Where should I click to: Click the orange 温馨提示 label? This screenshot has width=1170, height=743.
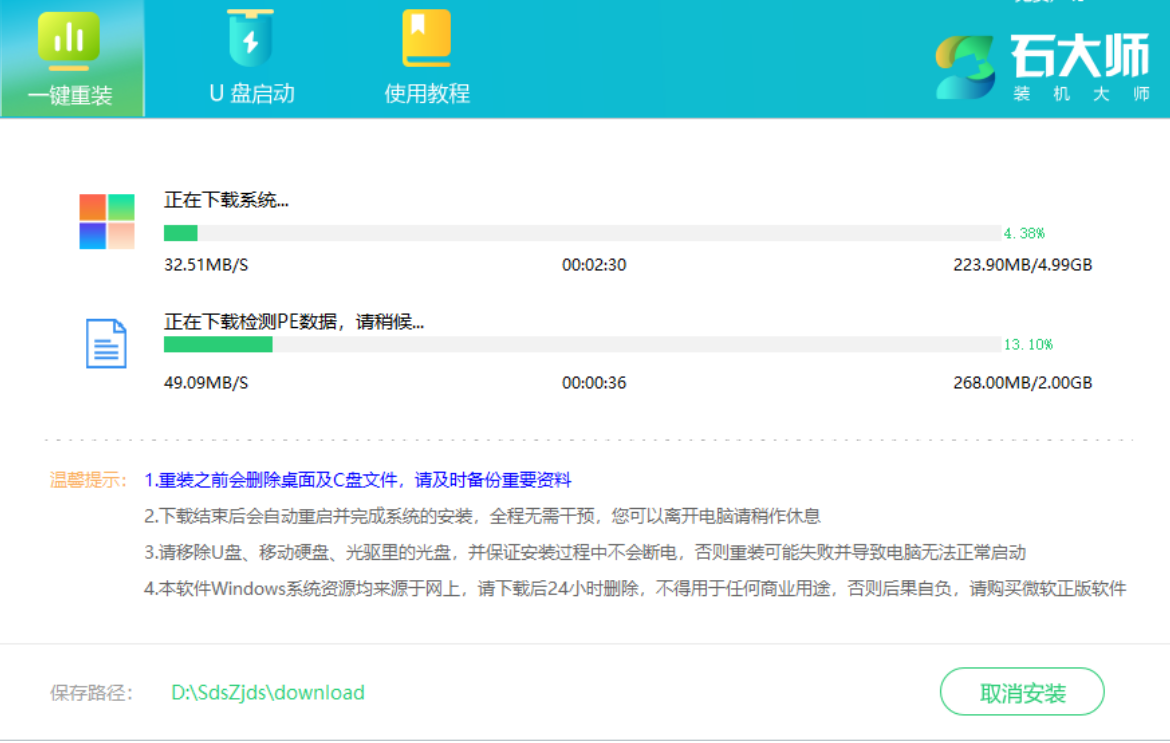point(89,480)
